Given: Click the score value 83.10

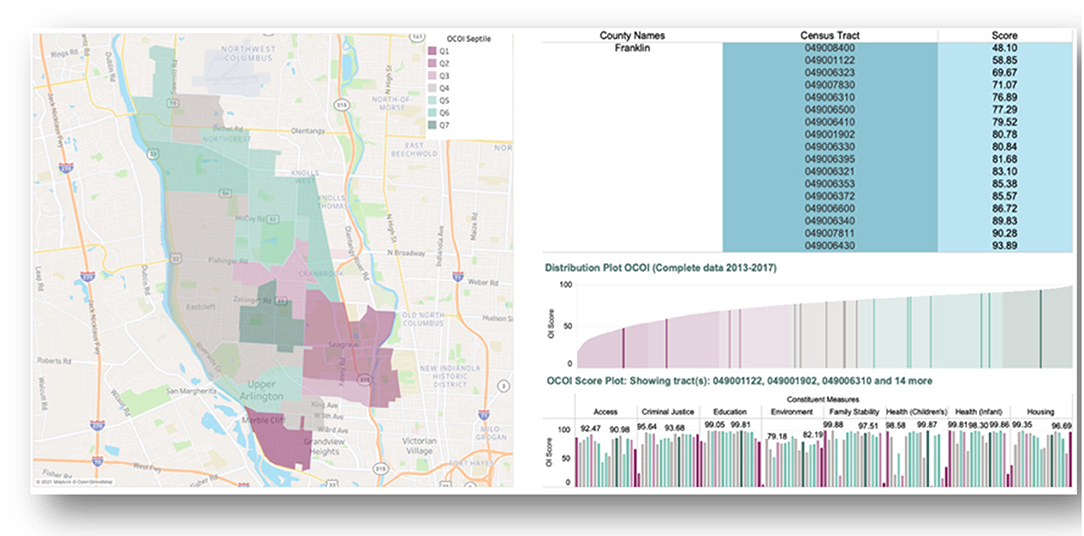Looking at the screenshot, I should tap(1004, 172).
